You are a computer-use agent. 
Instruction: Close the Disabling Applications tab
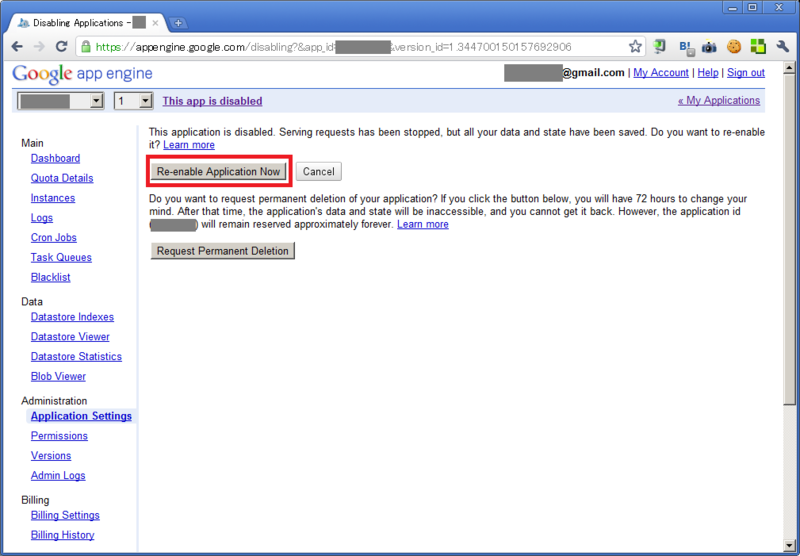point(155,23)
